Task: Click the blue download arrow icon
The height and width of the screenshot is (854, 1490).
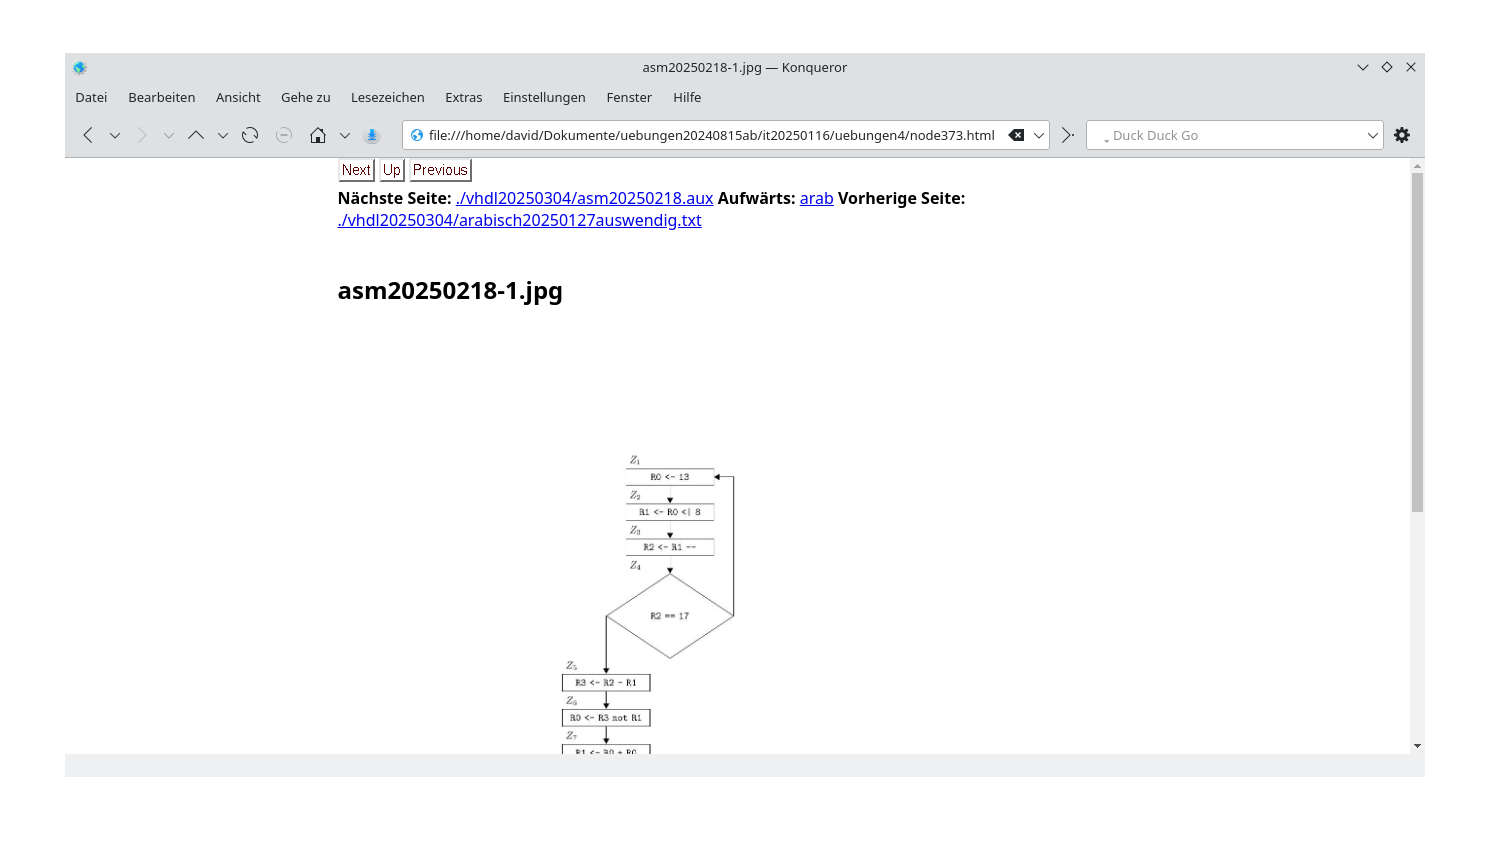Action: click(371, 134)
